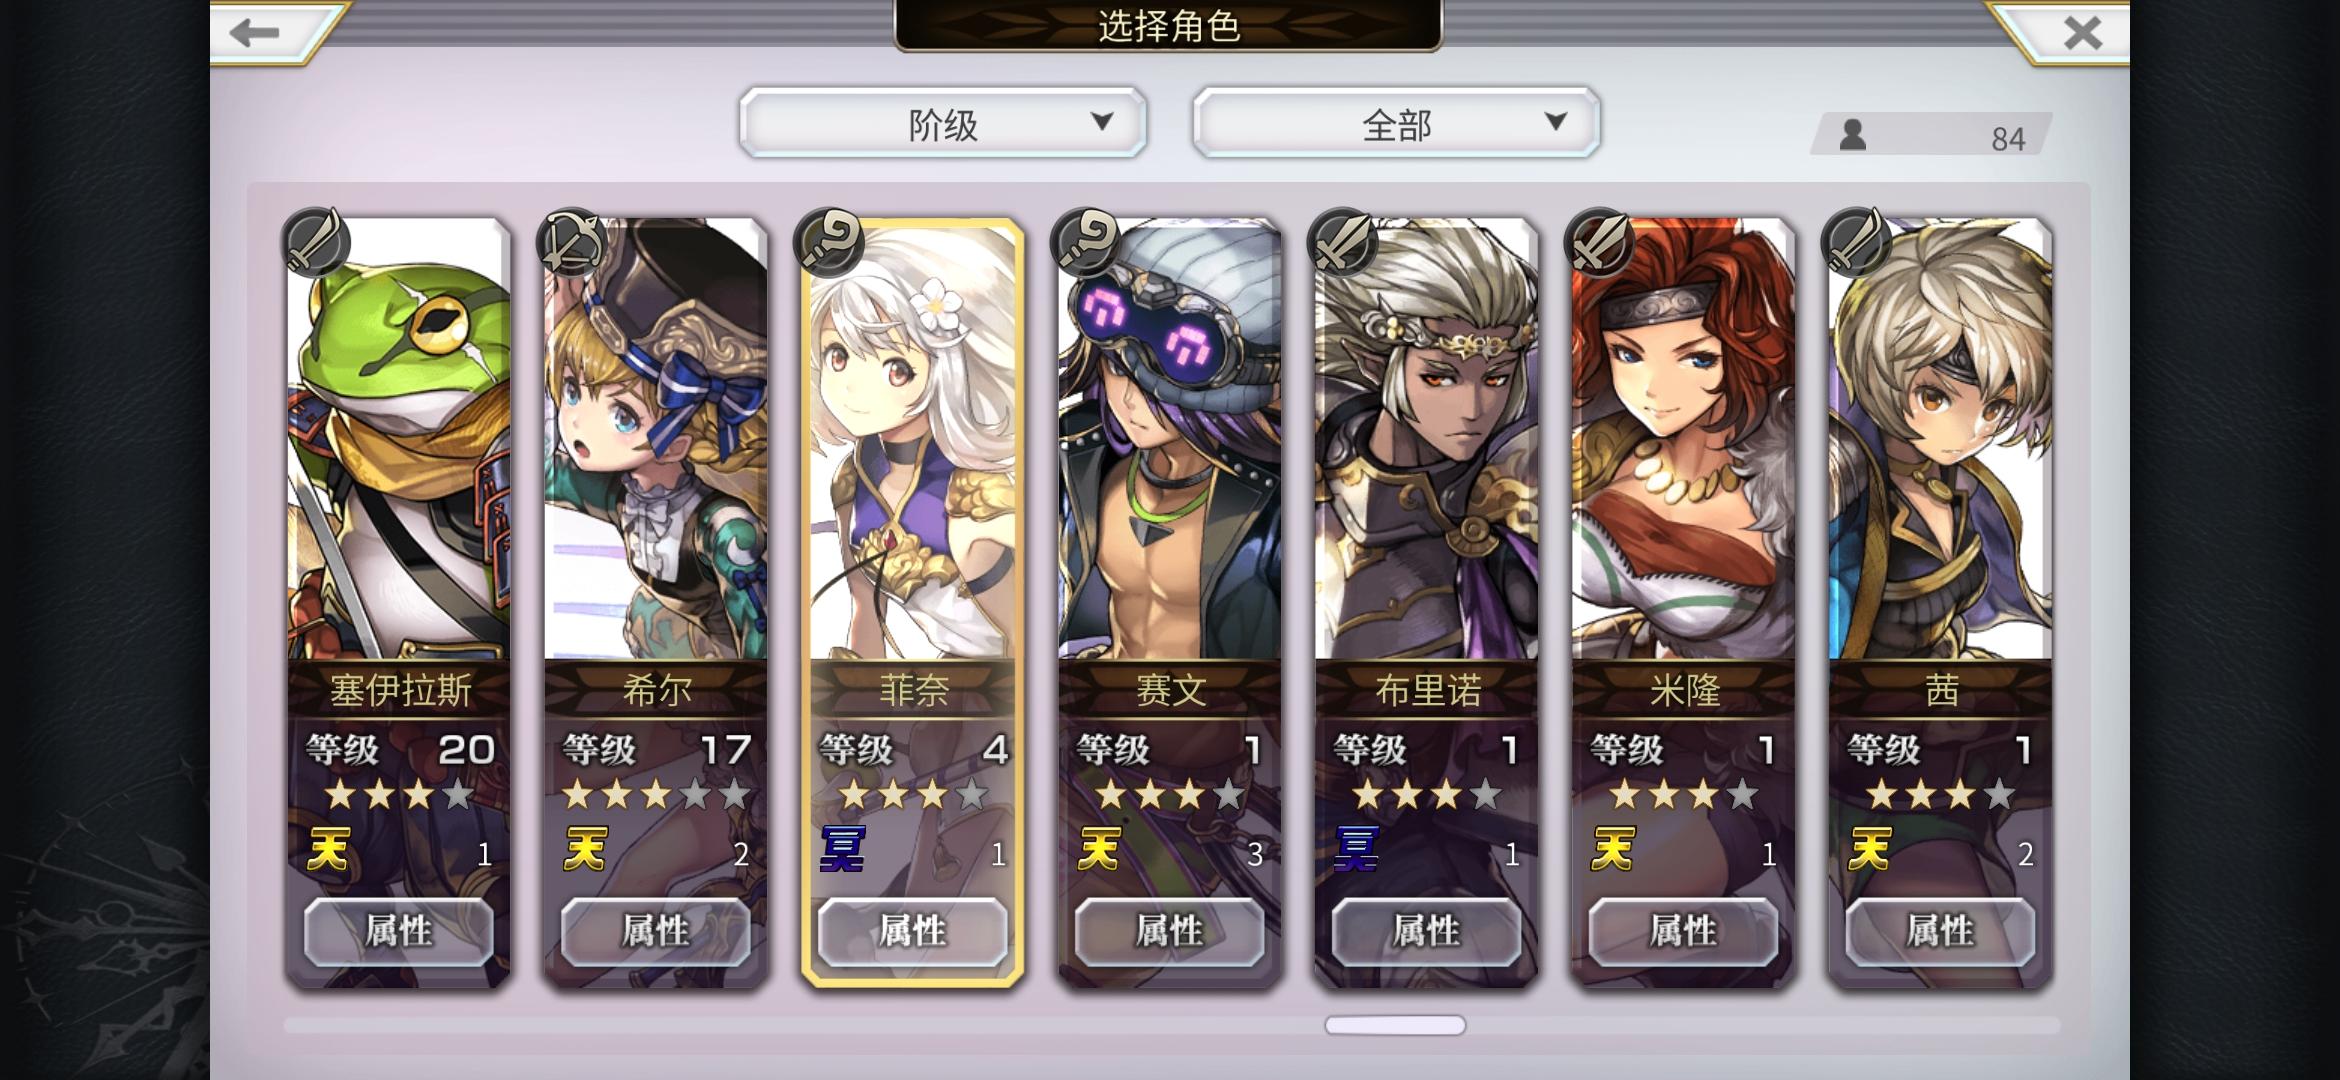Click the greatsword icon on 布里诺 card
This screenshot has height=1080, width=2340.
1343,242
